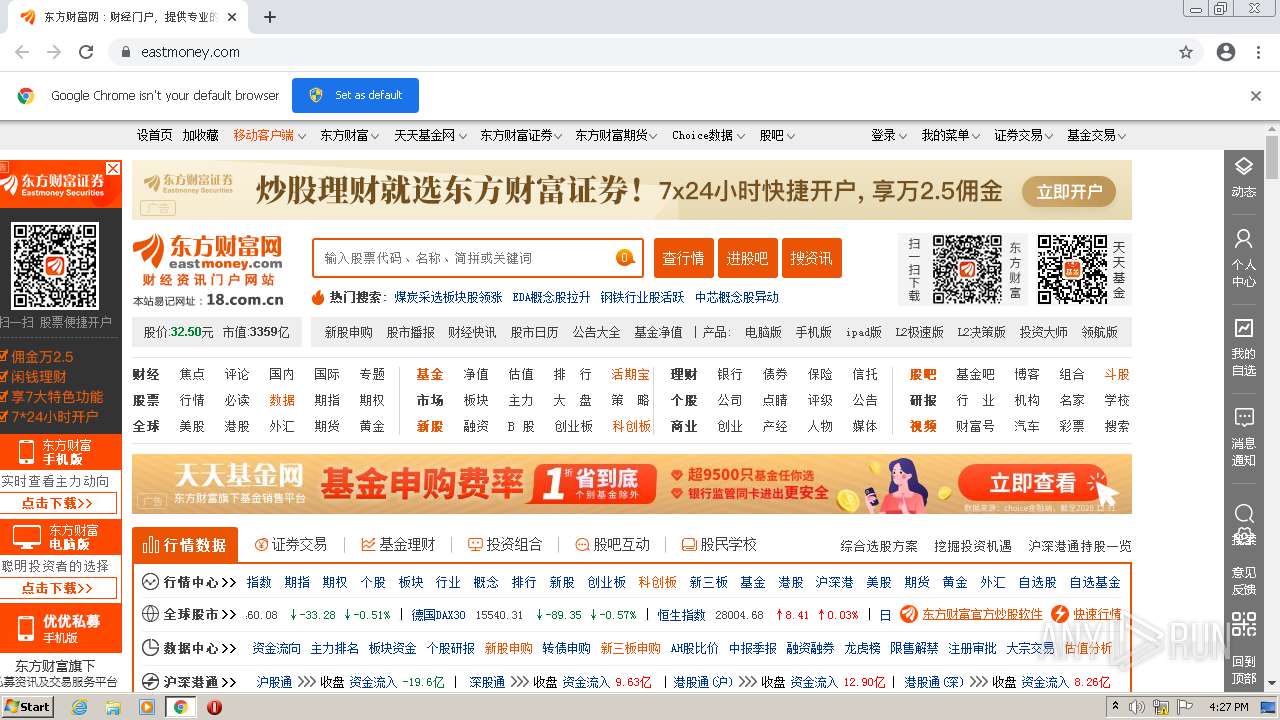Open 东方财富官方炒股软件 link

click(x=982, y=614)
